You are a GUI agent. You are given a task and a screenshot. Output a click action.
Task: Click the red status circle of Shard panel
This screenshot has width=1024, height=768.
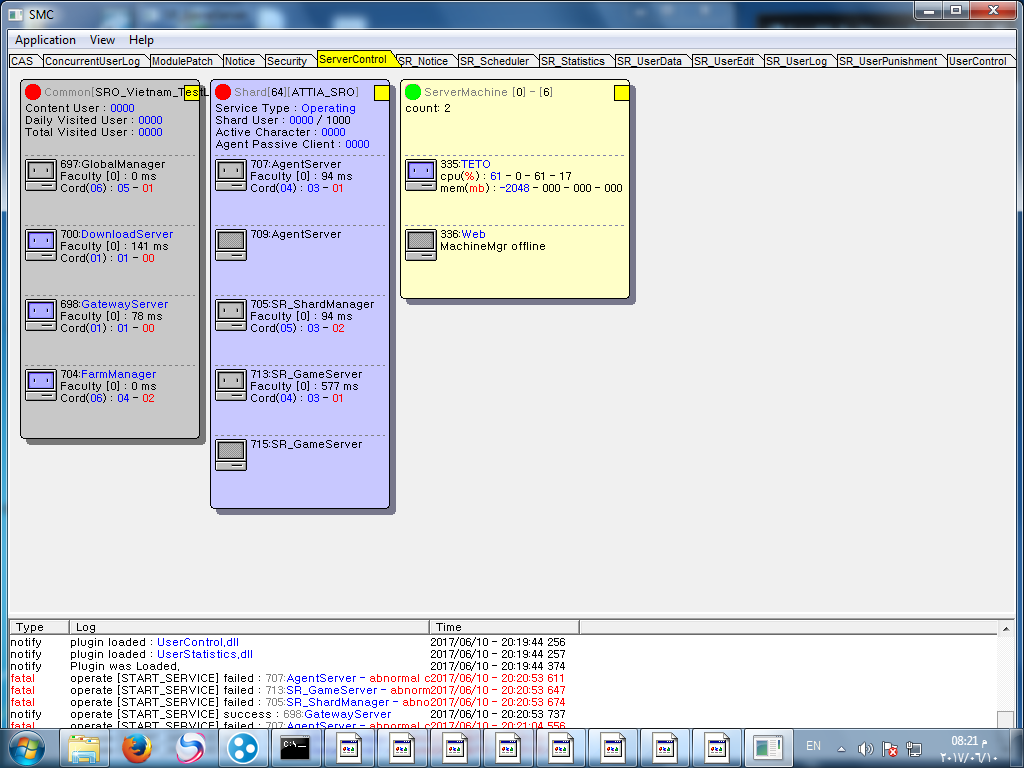tap(223, 92)
